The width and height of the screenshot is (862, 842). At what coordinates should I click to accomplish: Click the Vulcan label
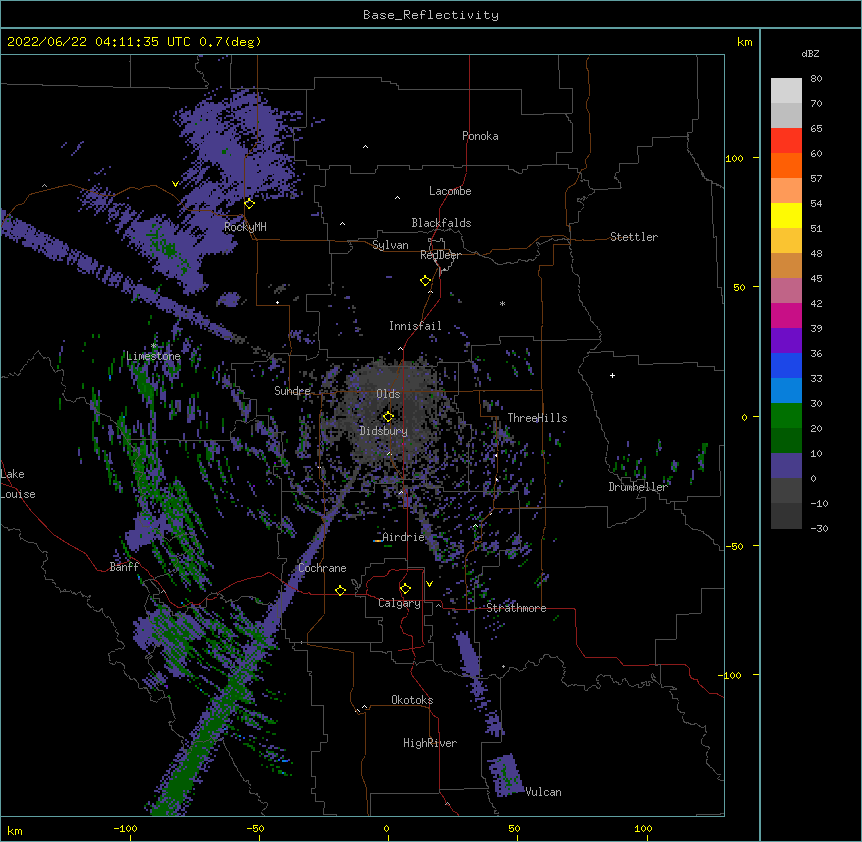[543, 792]
